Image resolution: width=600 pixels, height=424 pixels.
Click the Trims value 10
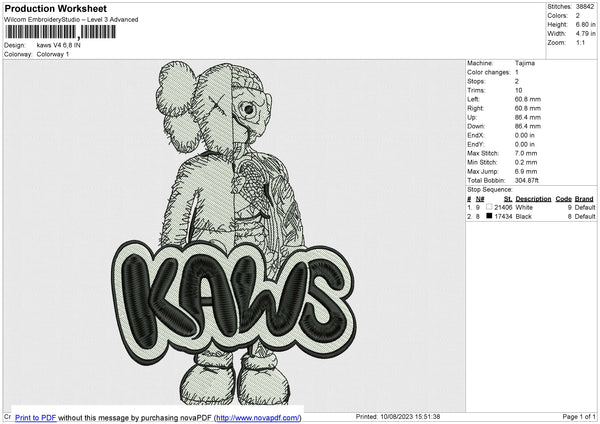tap(518, 90)
